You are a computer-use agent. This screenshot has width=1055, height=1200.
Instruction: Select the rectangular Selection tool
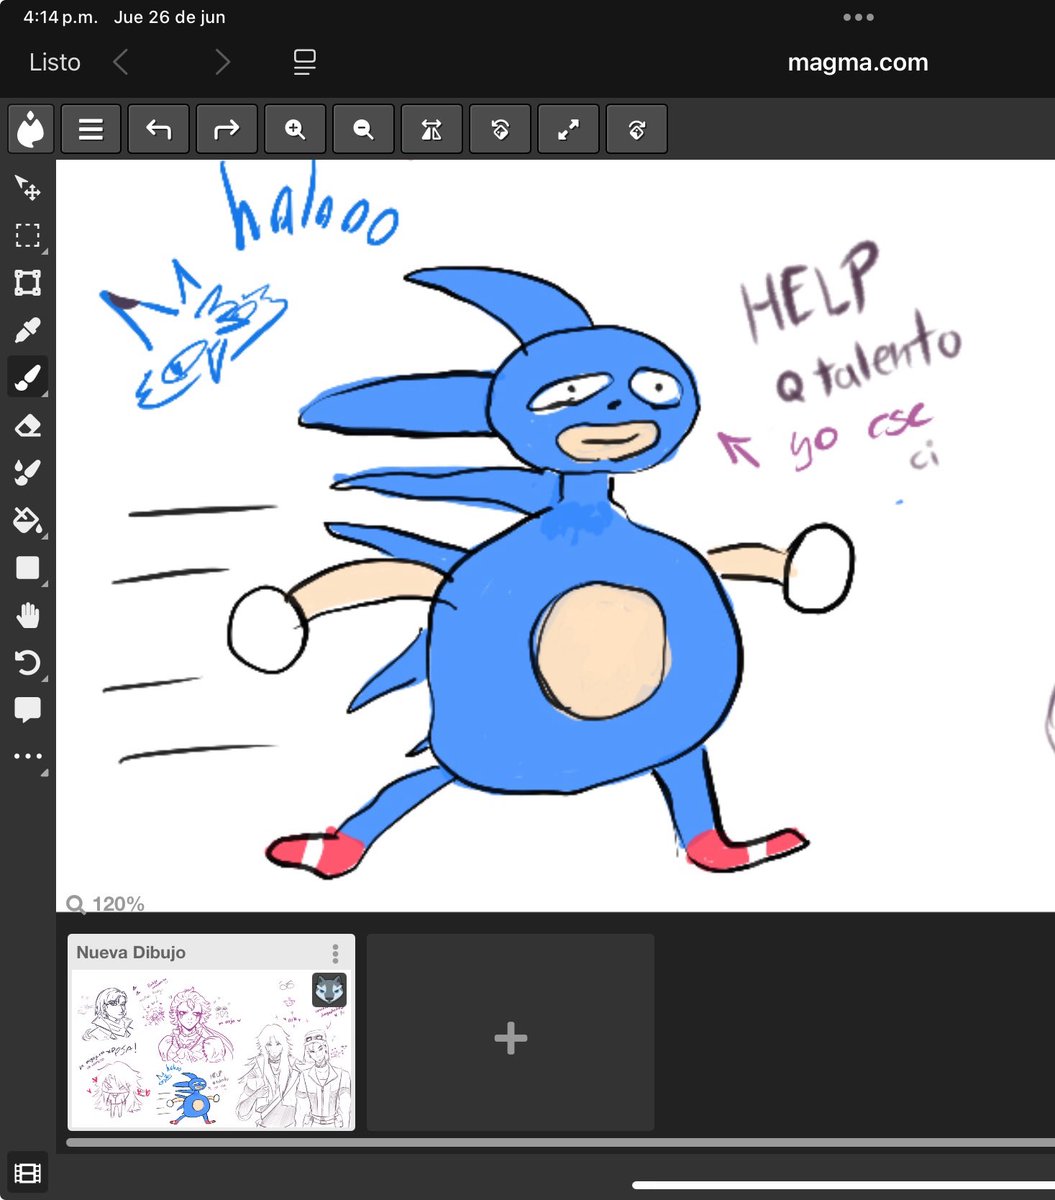(28, 236)
